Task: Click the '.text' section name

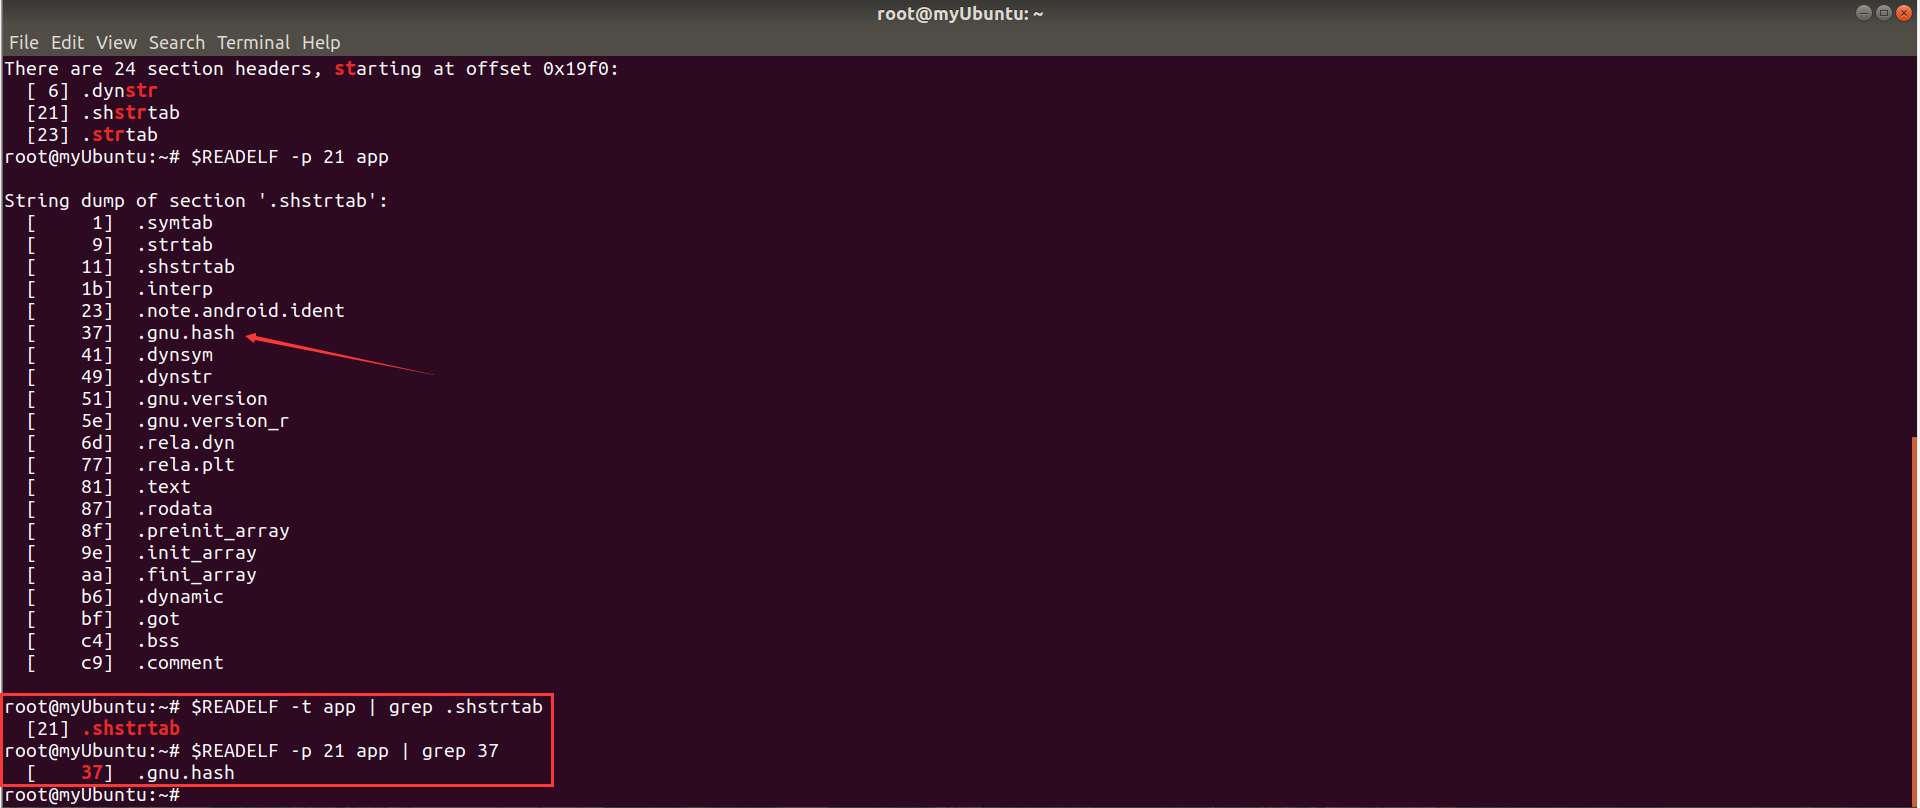Action: [x=164, y=487]
